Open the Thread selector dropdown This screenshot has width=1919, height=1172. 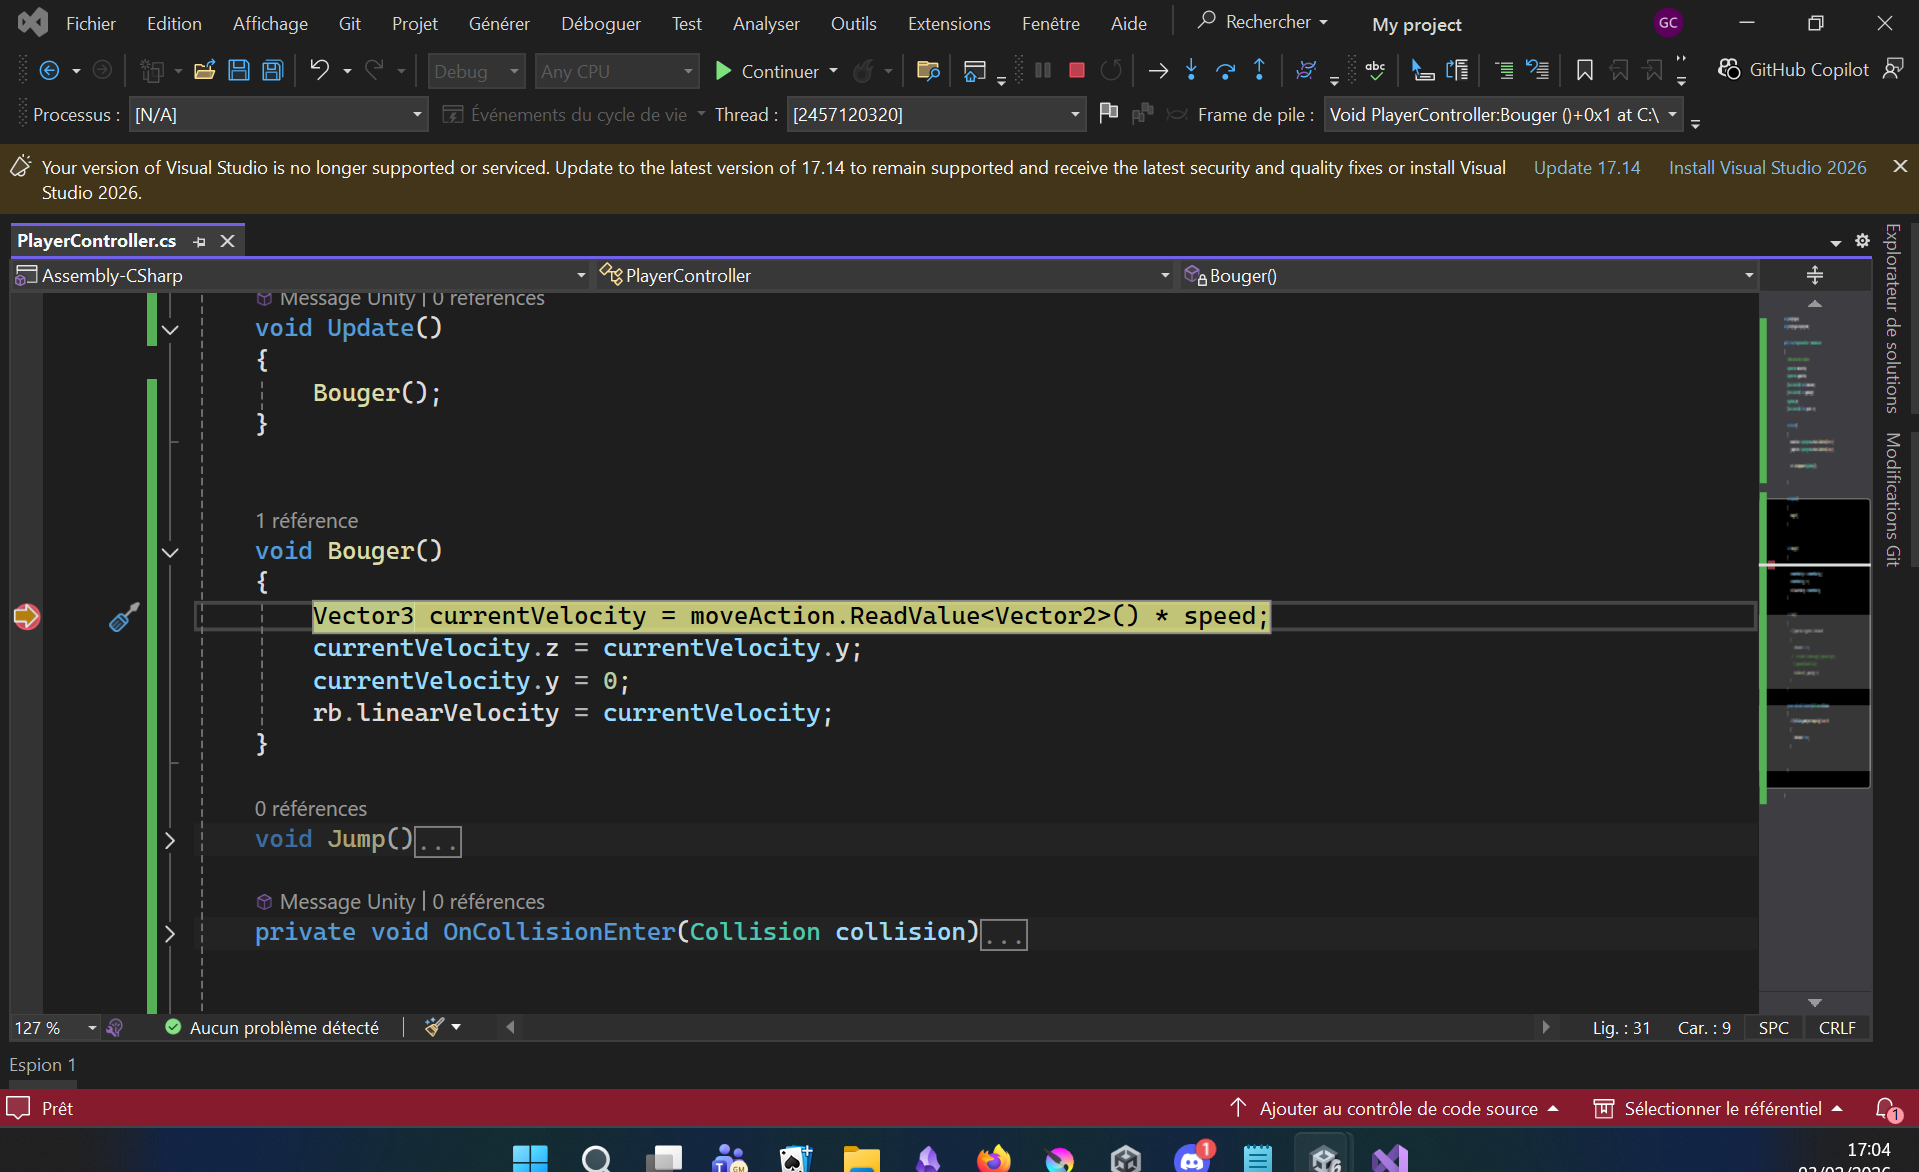click(x=1075, y=115)
